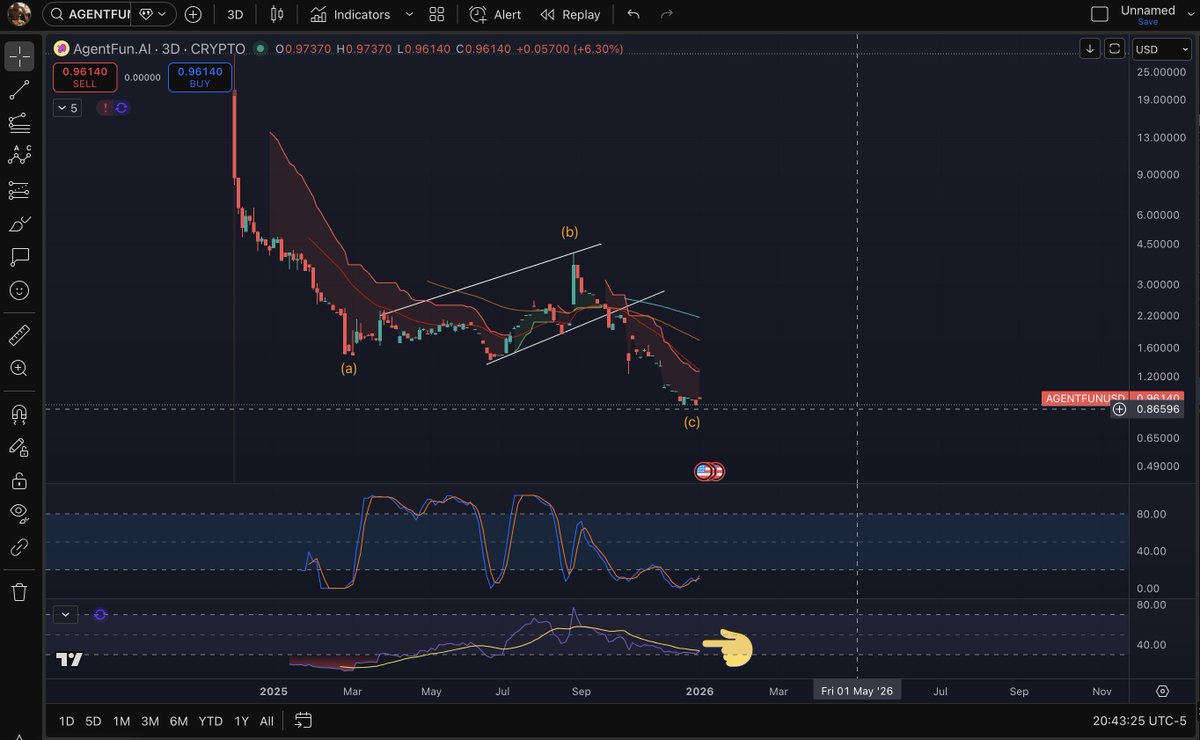Screen dimensions: 1200x740
Task: Select the ruler measure tool
Action: point(19,335)
